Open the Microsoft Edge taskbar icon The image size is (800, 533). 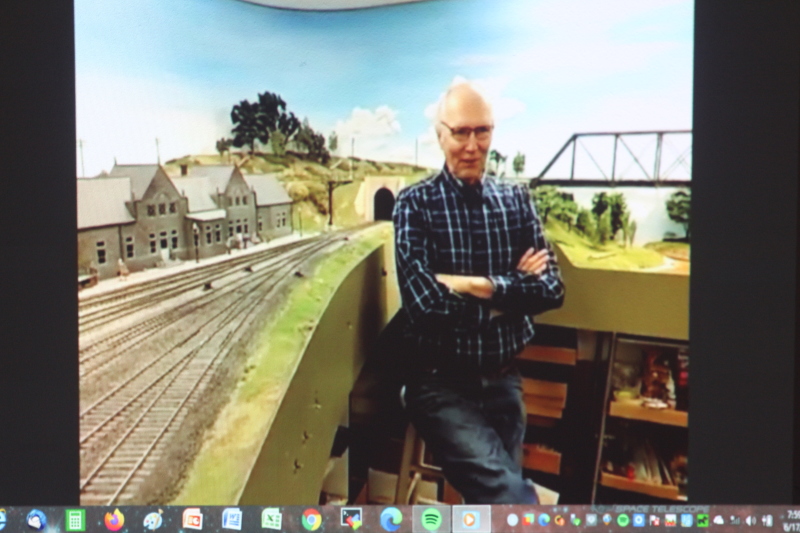(391, 519)
